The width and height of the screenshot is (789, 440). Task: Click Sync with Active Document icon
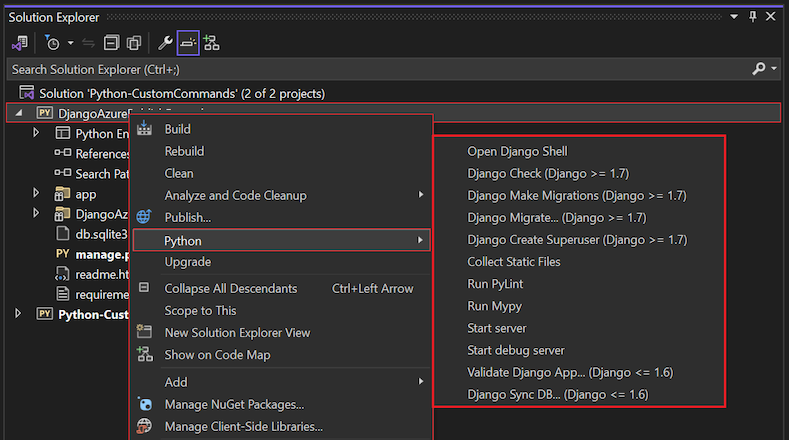[89, 43]
